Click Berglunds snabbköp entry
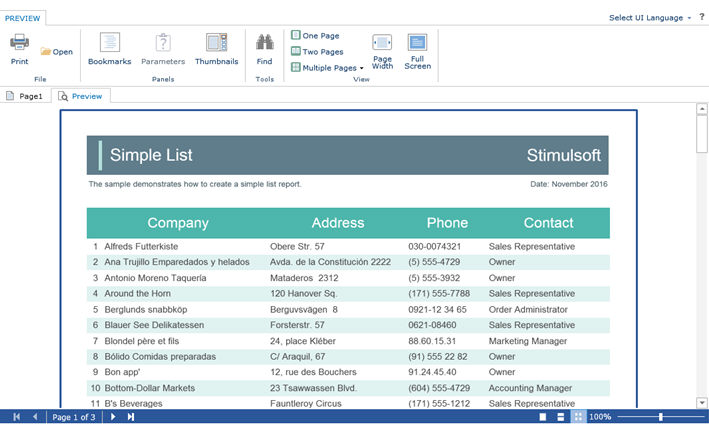 click(x=146, y=310)
